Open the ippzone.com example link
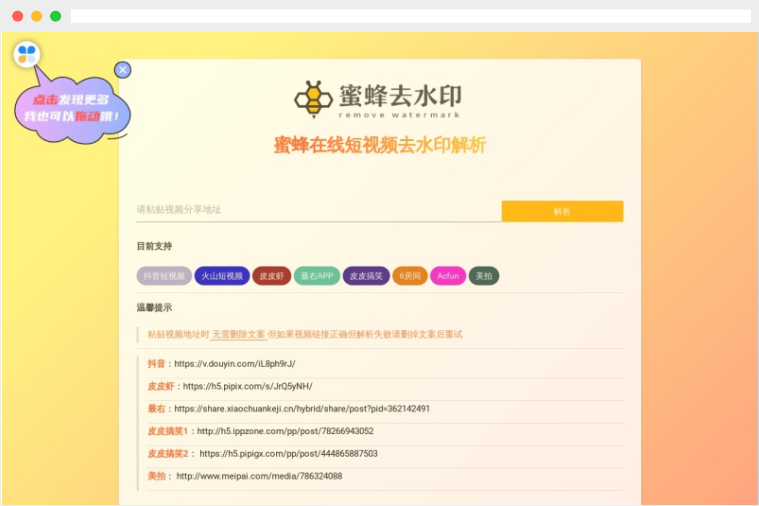 point(286,431)
